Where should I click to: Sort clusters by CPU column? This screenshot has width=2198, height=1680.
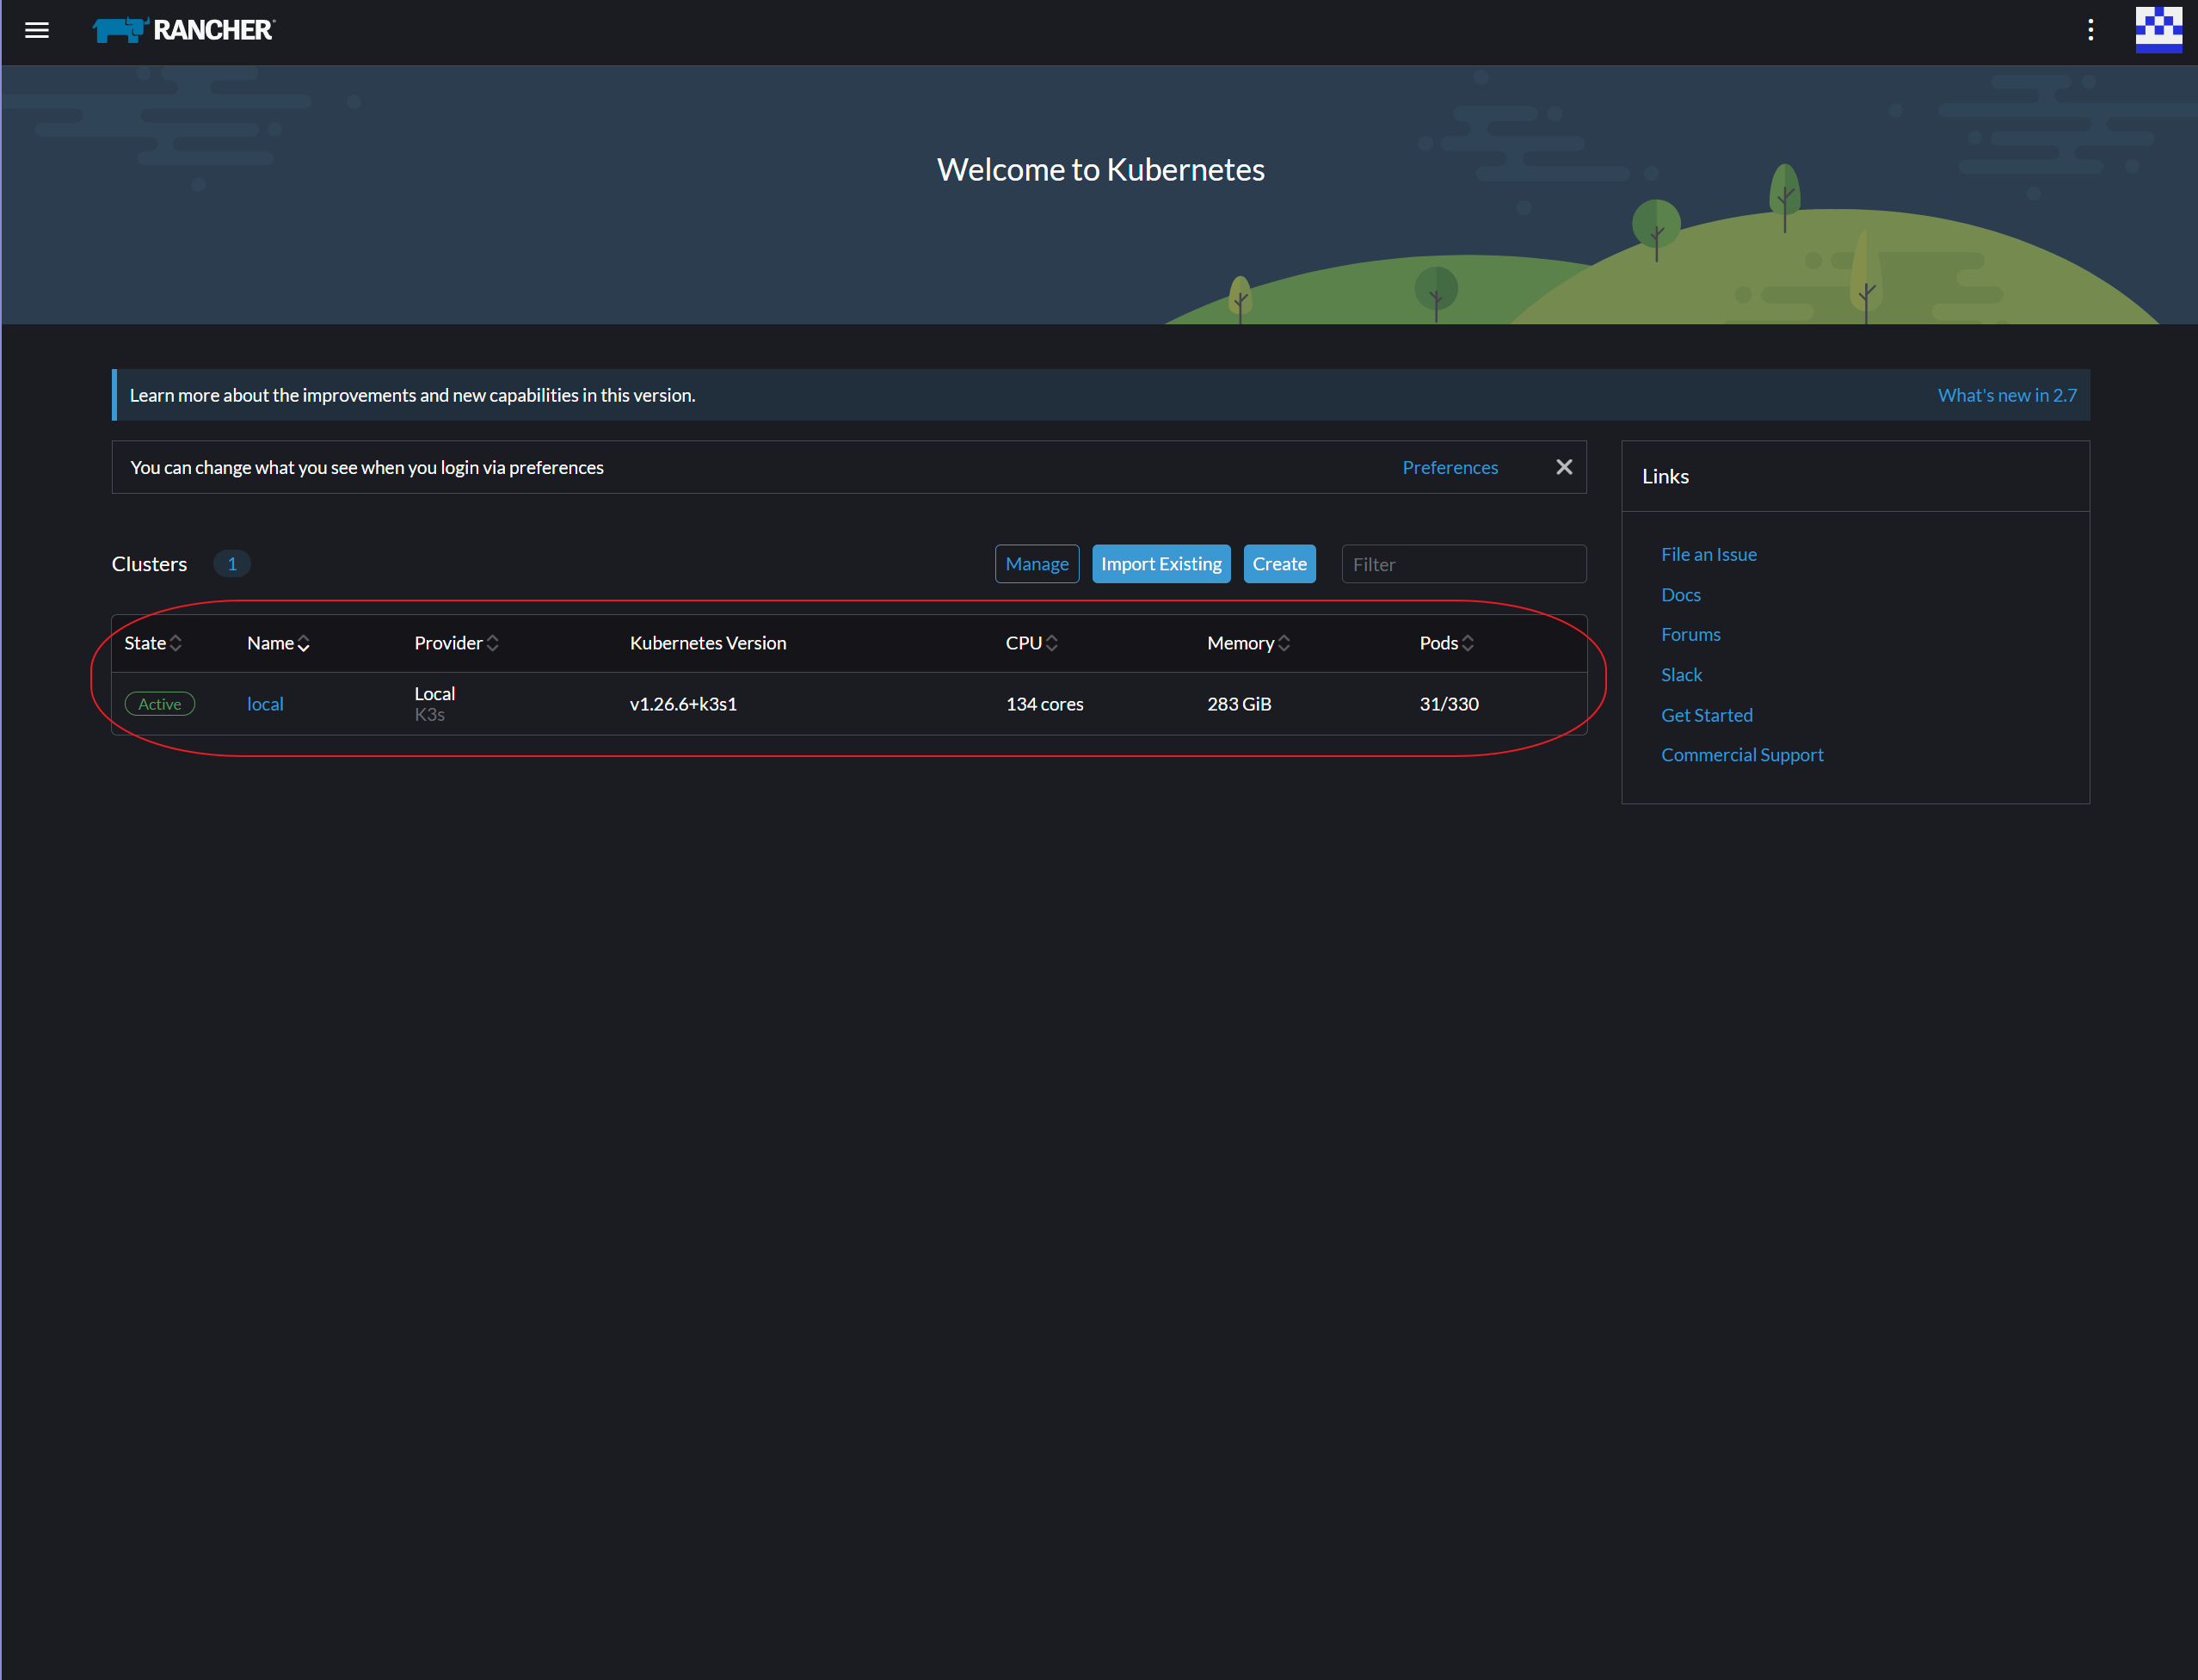pos(1031,643)
